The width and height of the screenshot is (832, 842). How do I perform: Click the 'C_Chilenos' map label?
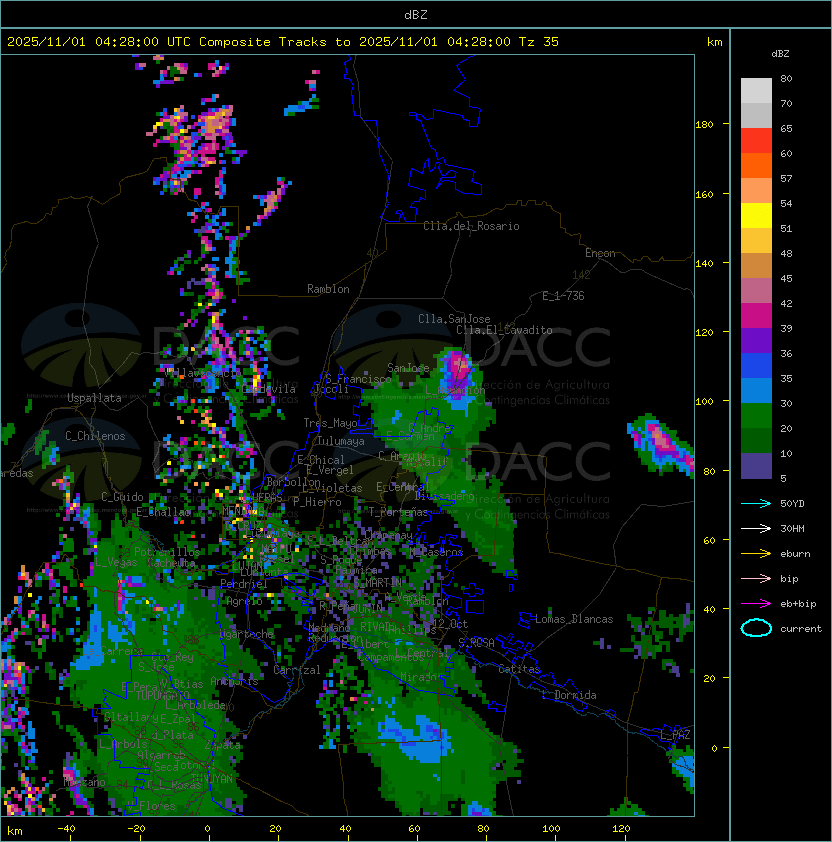[x=95, y=436]
